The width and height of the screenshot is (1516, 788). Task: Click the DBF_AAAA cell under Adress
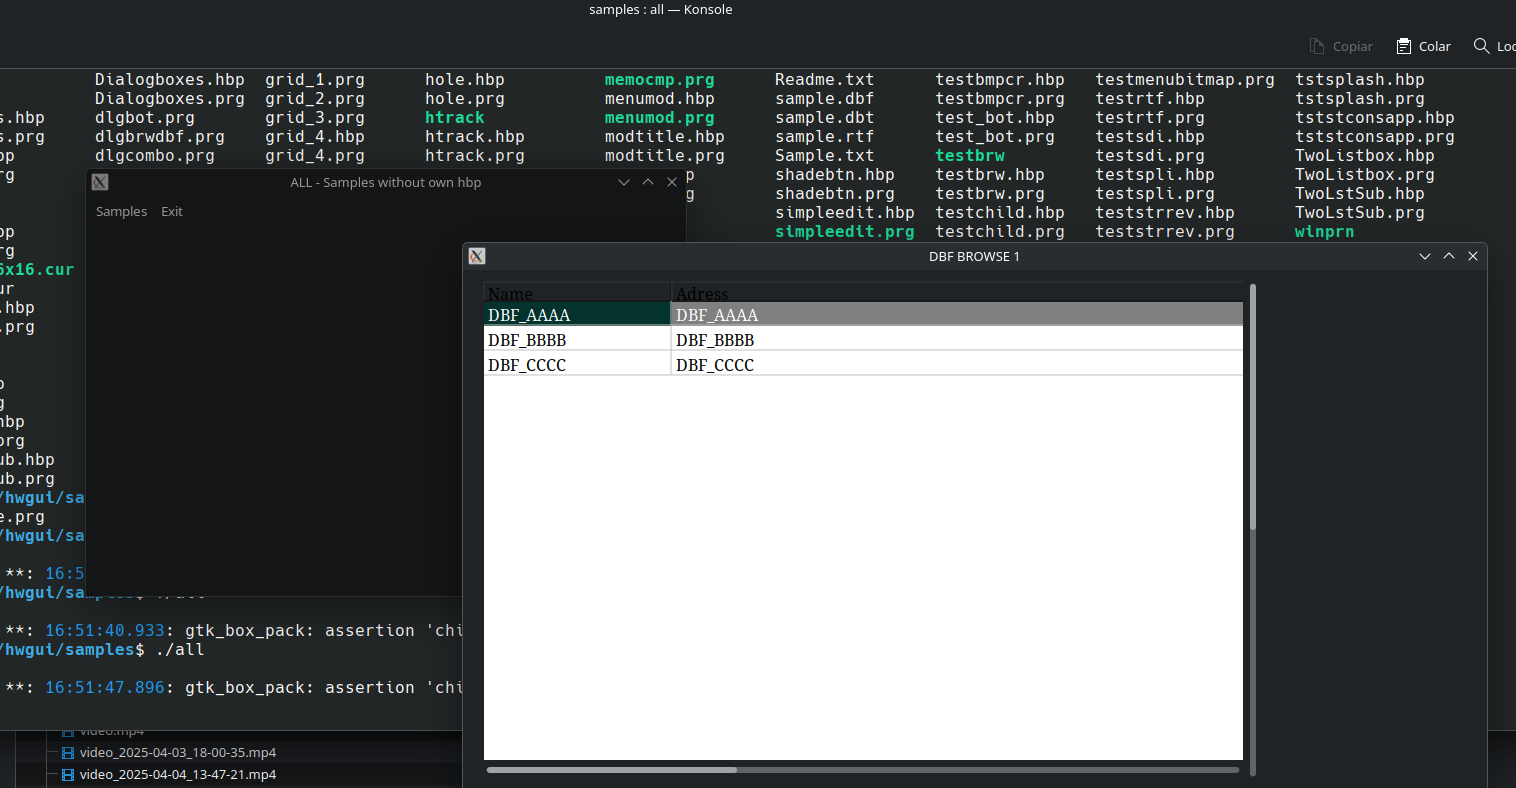[717, 315]
